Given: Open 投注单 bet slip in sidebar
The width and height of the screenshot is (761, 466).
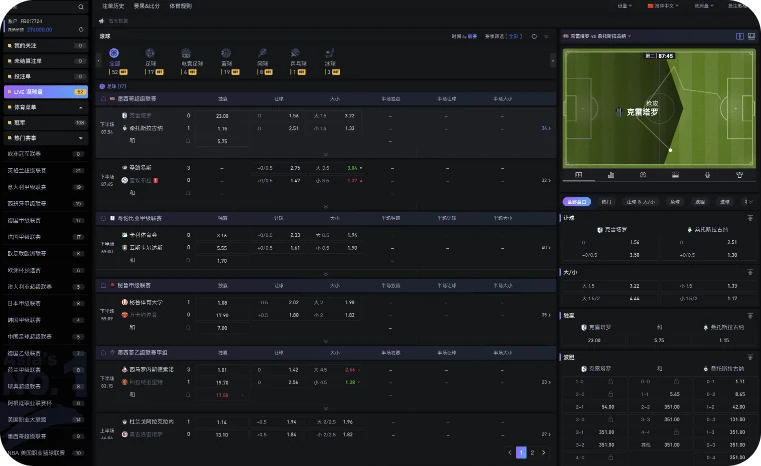Looking at the screenshot, I should (x=46, y=76).
